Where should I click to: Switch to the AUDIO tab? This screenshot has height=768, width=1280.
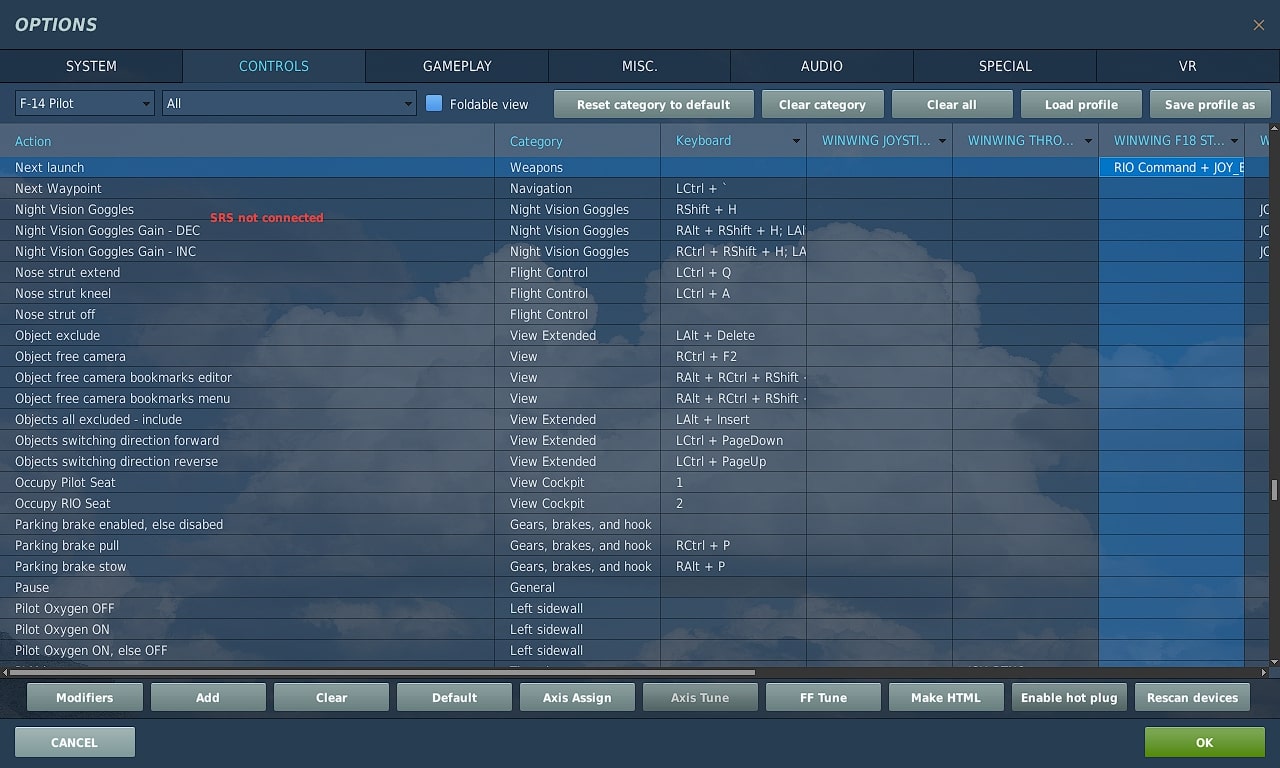pyautogui.click(x=821, y=66)
